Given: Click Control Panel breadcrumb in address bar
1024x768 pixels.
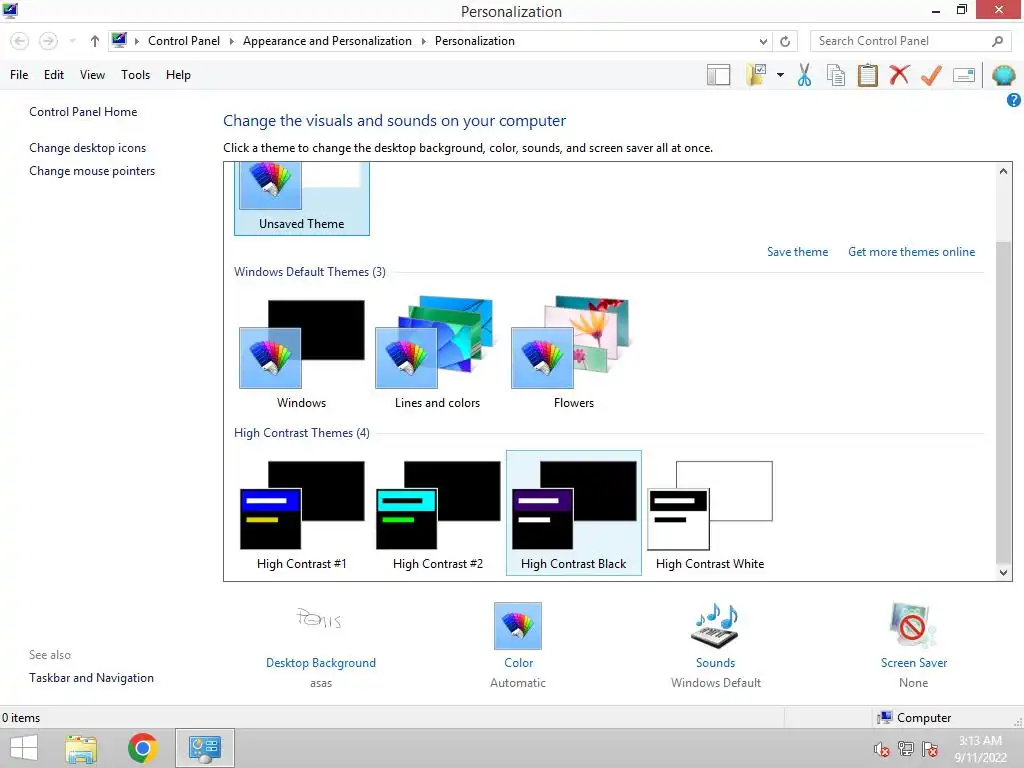Looking at the screenshot, I should tap(184, 41).
